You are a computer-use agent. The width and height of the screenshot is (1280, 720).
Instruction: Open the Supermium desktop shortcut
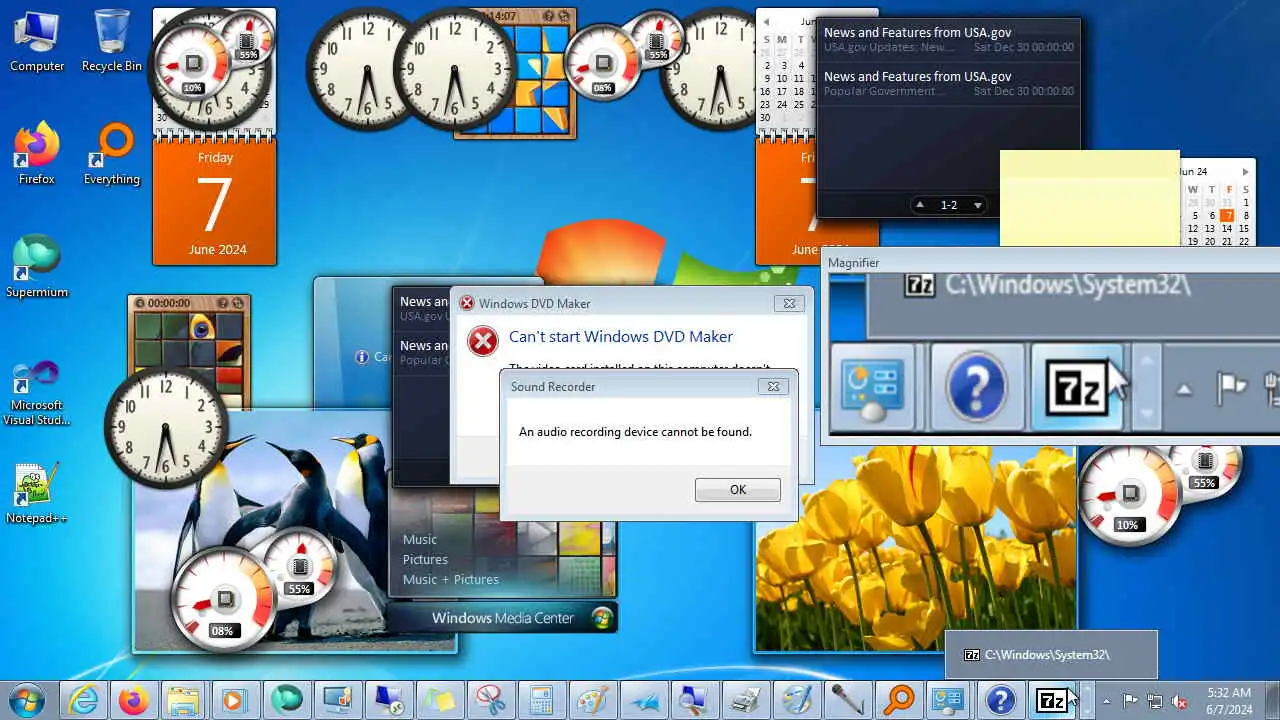tap(37, 267)
